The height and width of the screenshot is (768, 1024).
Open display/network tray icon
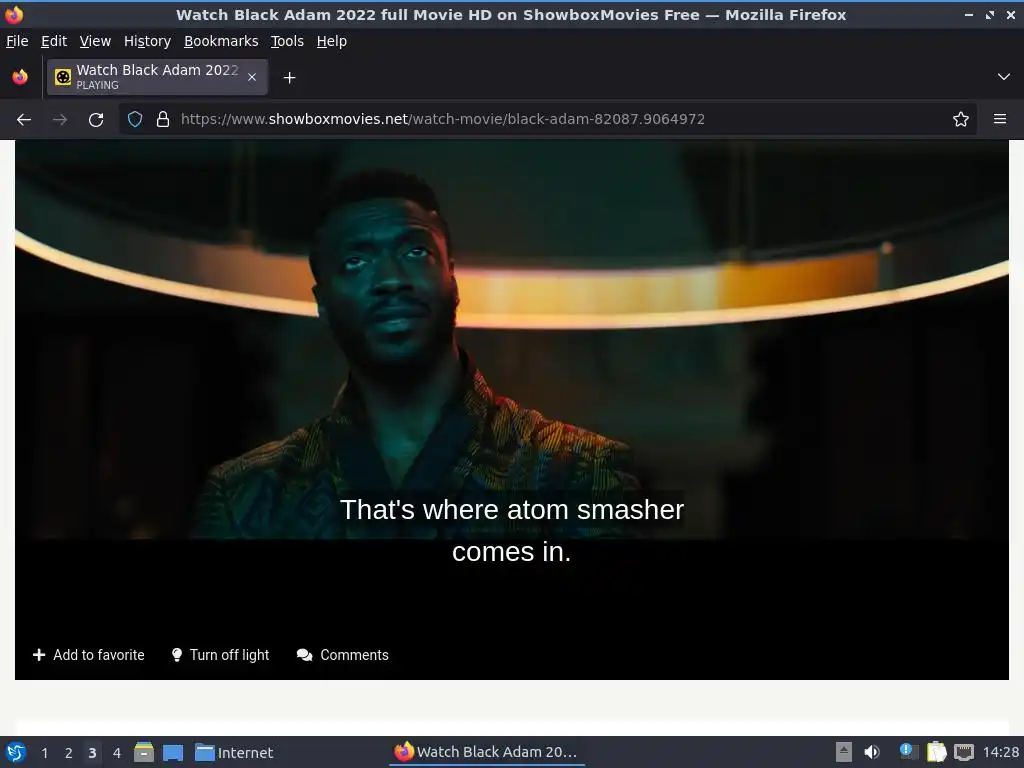point(963,752)
